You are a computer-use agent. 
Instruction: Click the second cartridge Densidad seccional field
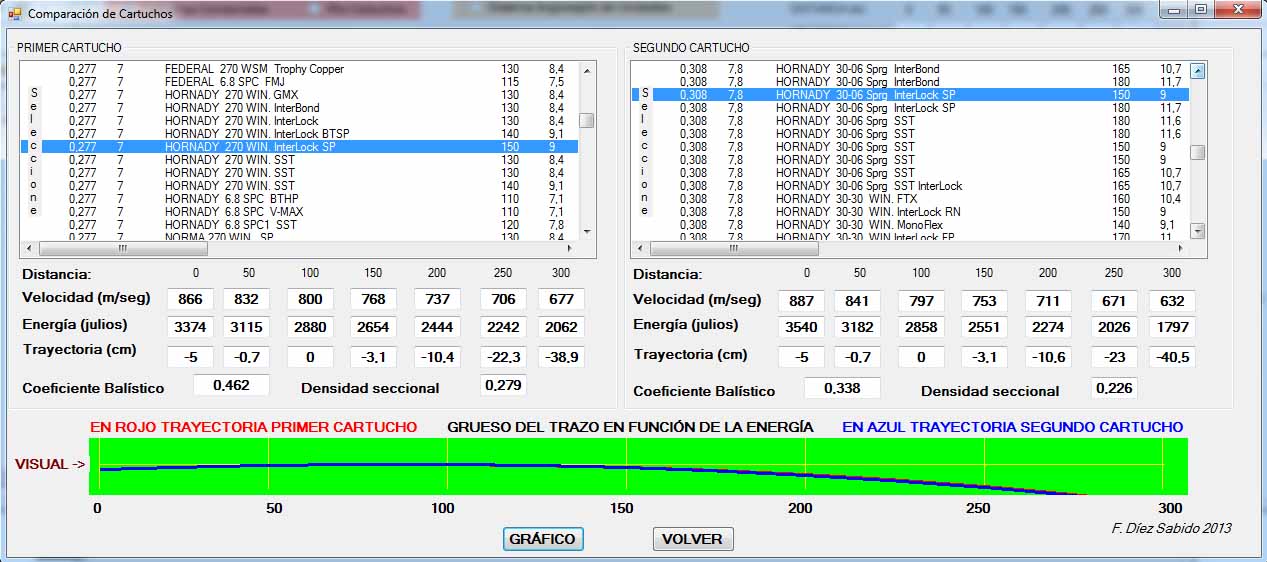coord(1114,389)
